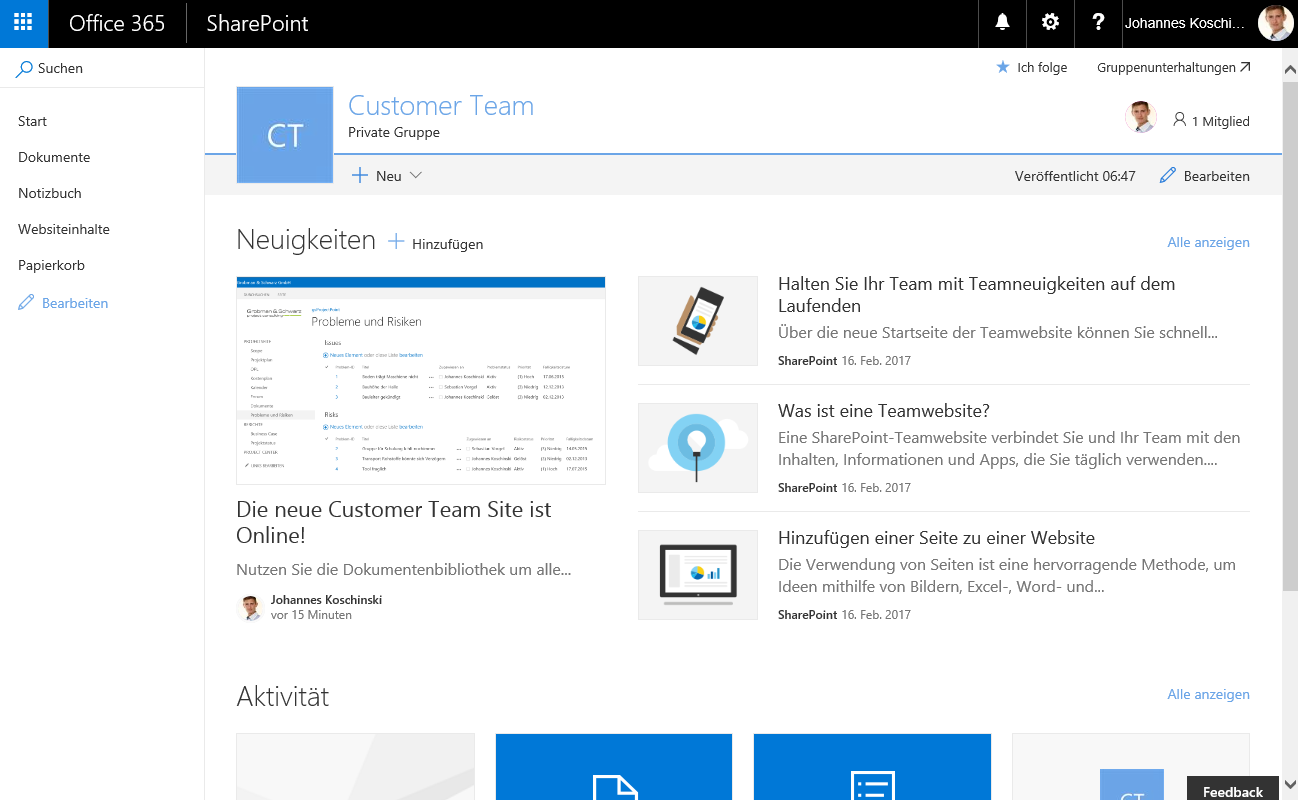This screenshot has height=800, width=1298.
Task: Open Halten Sie Ihr Team mit Teamneuigkeiten article
Action: [x=977, y=295]
